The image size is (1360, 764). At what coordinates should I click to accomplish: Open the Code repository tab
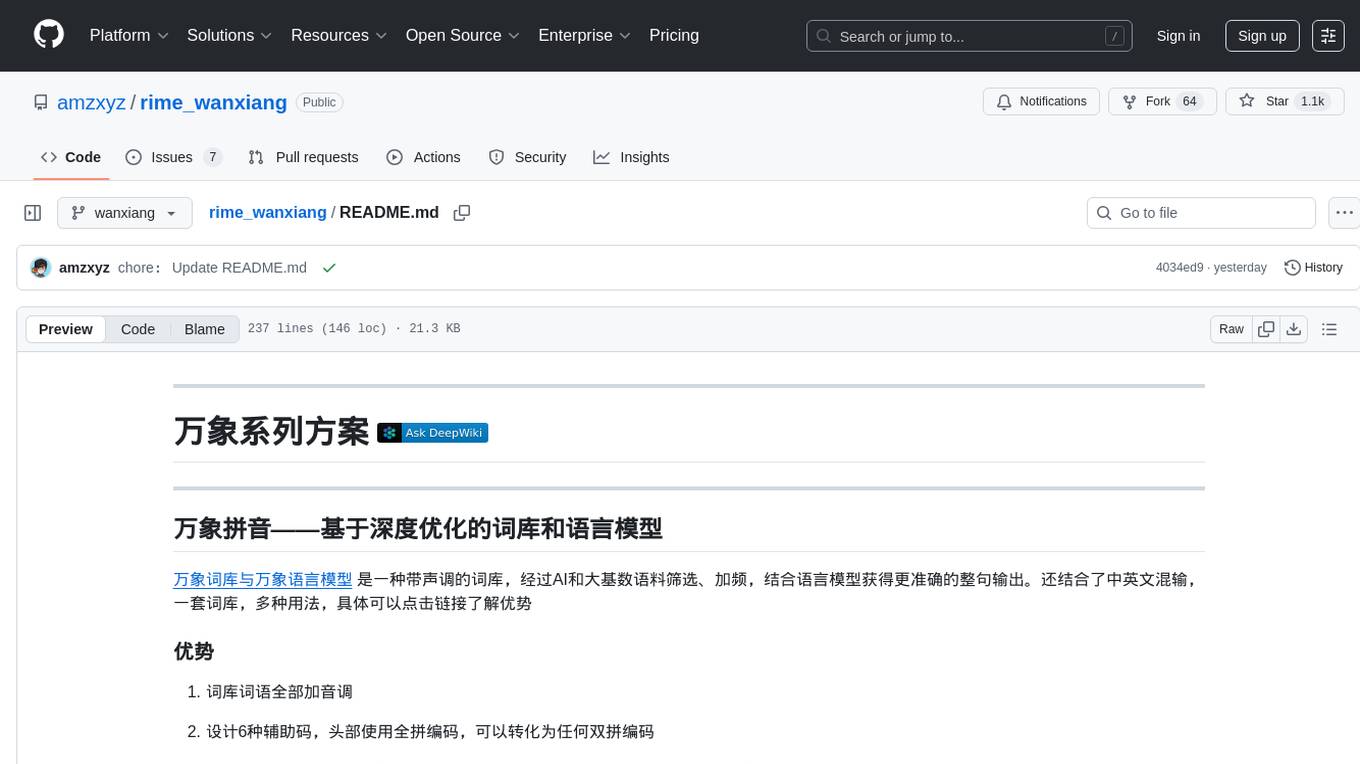(x=71, y=157)
